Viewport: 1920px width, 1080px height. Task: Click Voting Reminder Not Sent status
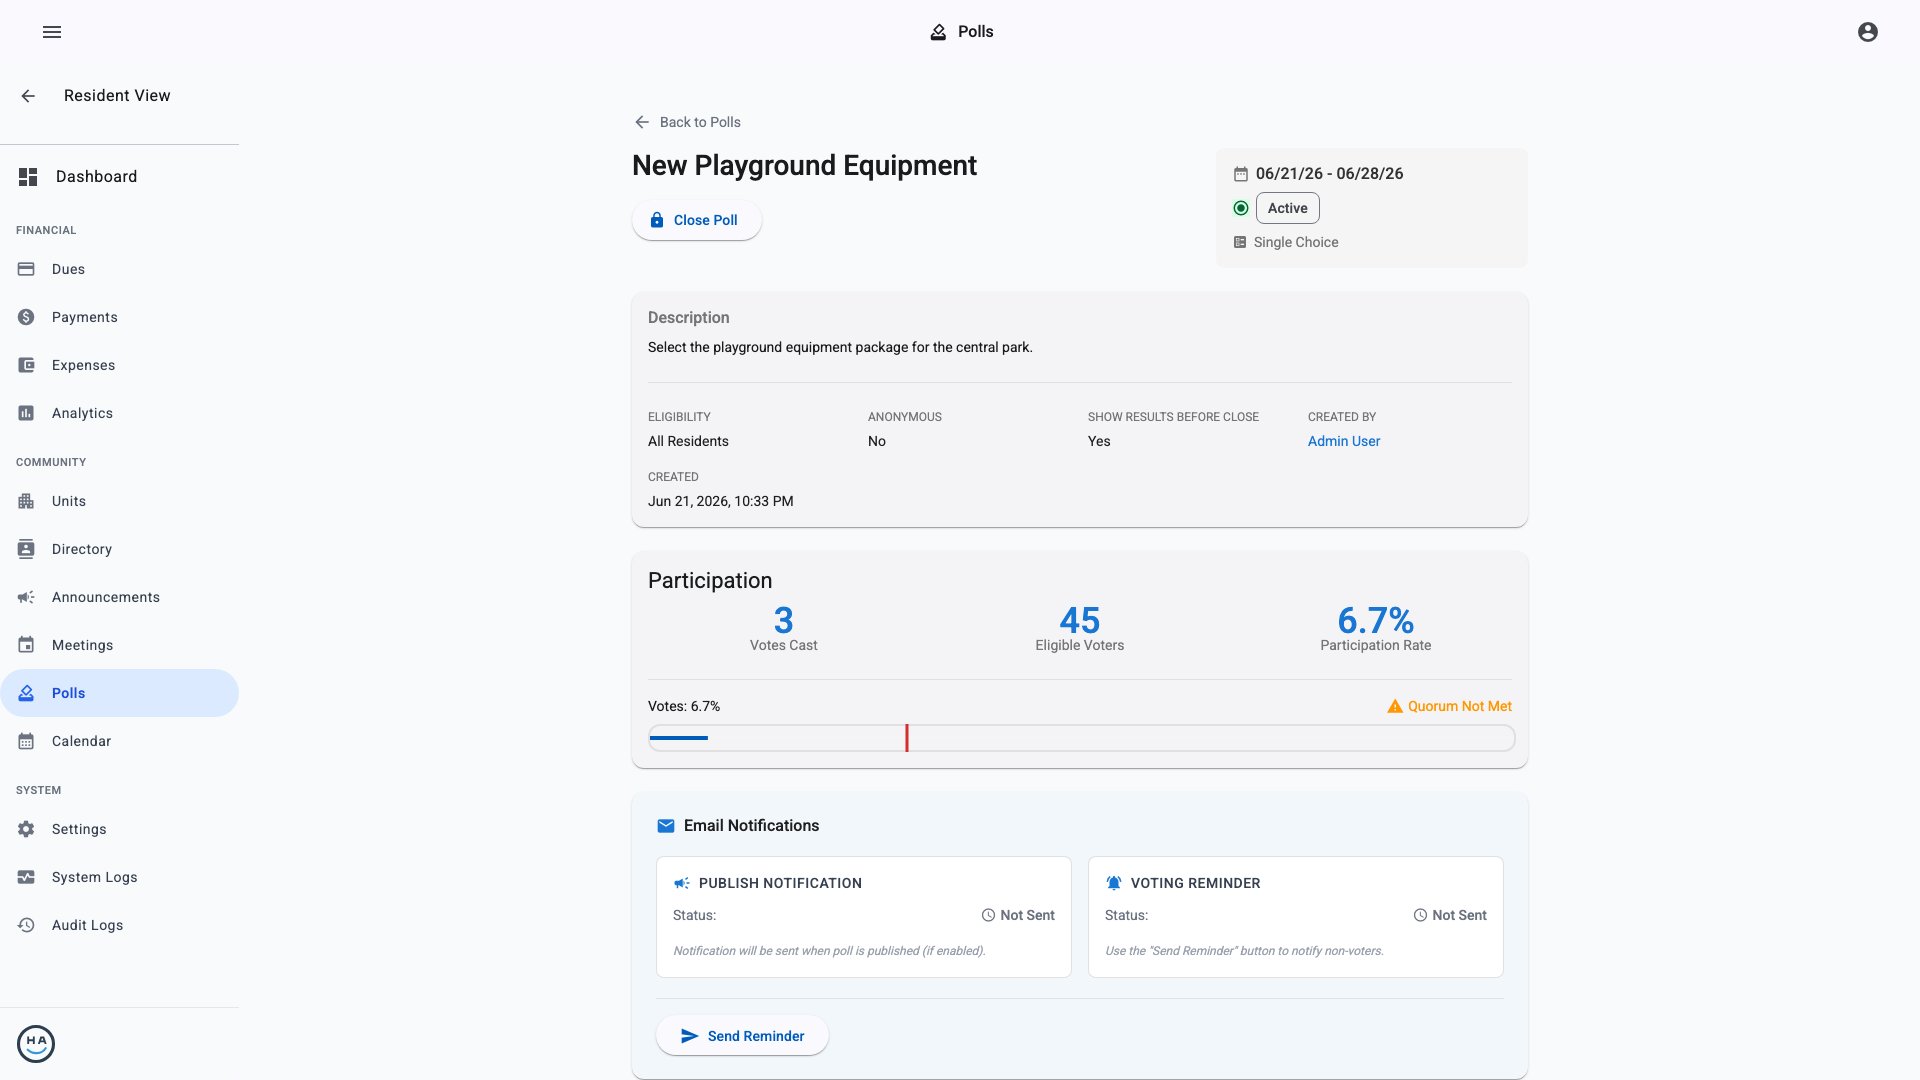tap(1450, 915)
